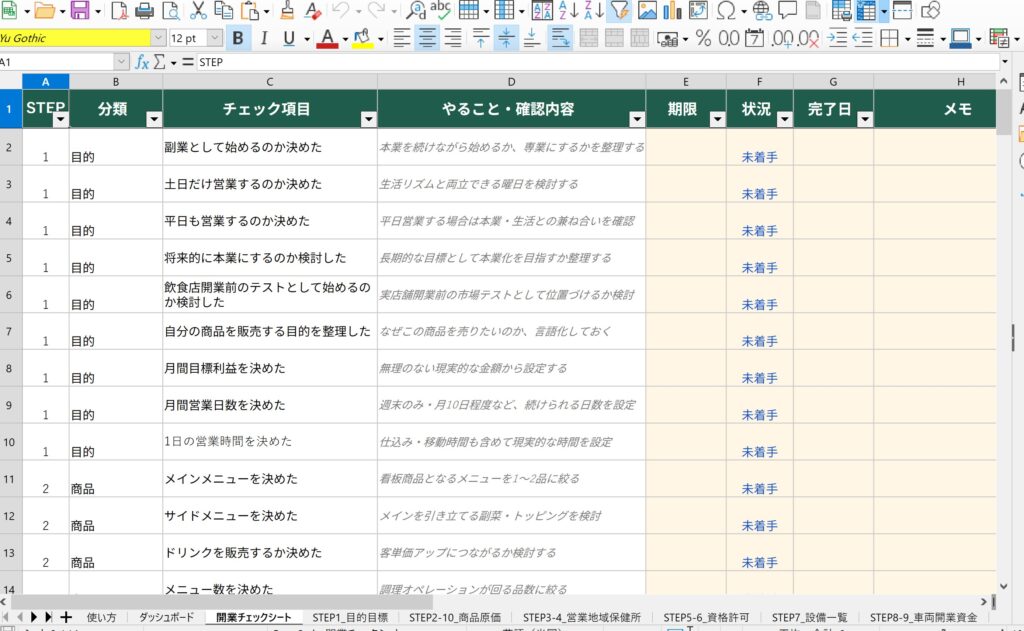Switch to the ダッシュボード sheet tab
This screenshot has width=1024, height=631.
coord(167,617)
